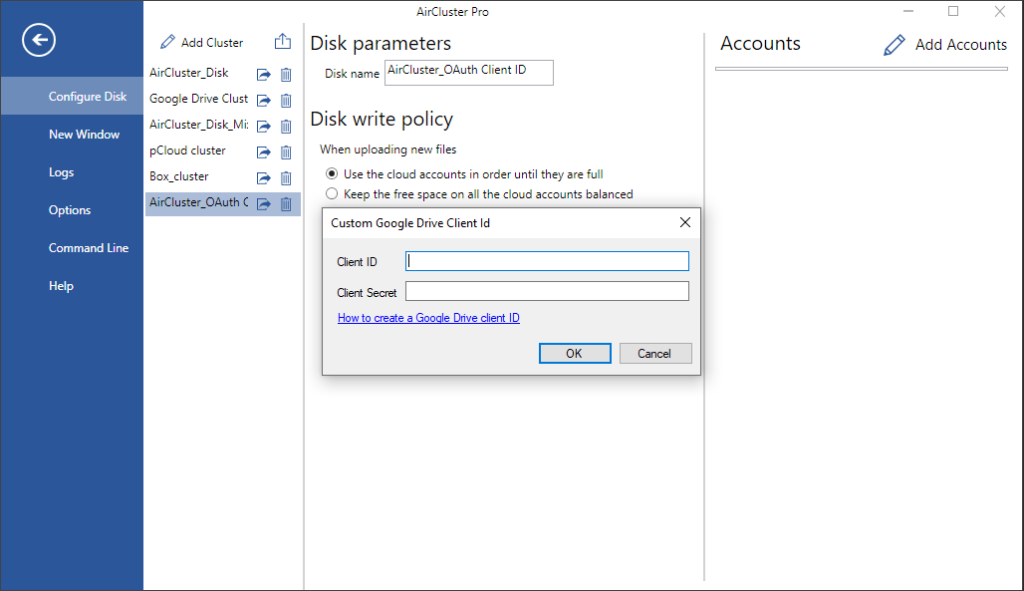The image size is (1024, 591).
Task: Select keep free space balanced option
Action: pos(332,193)
